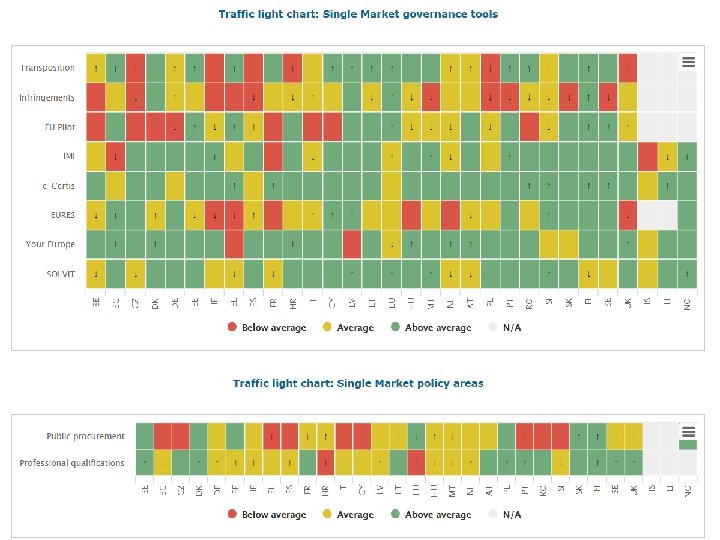Open the policy areas chart hamburger menu
Screen dimensions: 720x540
click(x=688, y=432)
